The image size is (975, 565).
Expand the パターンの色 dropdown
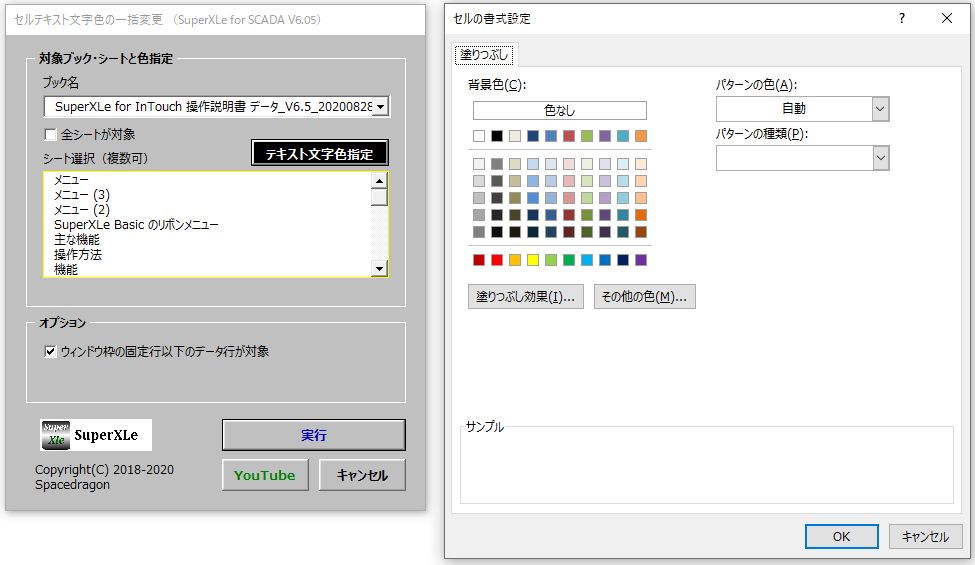pos(880,109)
